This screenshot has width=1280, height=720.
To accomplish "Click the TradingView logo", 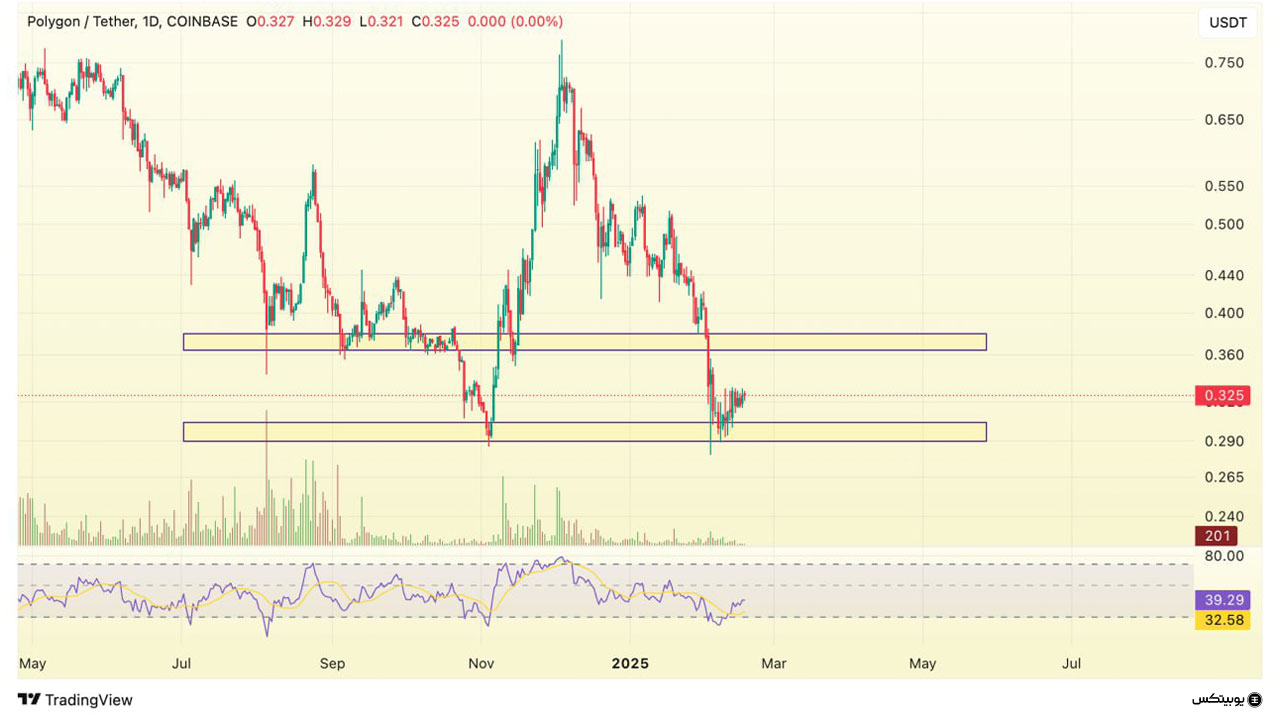I will 75,700.
